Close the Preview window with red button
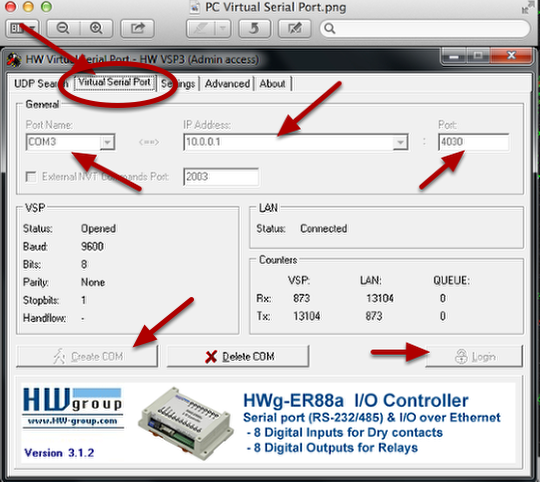This screenshot has height=482, width=540. pyautogui.click(x=10, y=7)
